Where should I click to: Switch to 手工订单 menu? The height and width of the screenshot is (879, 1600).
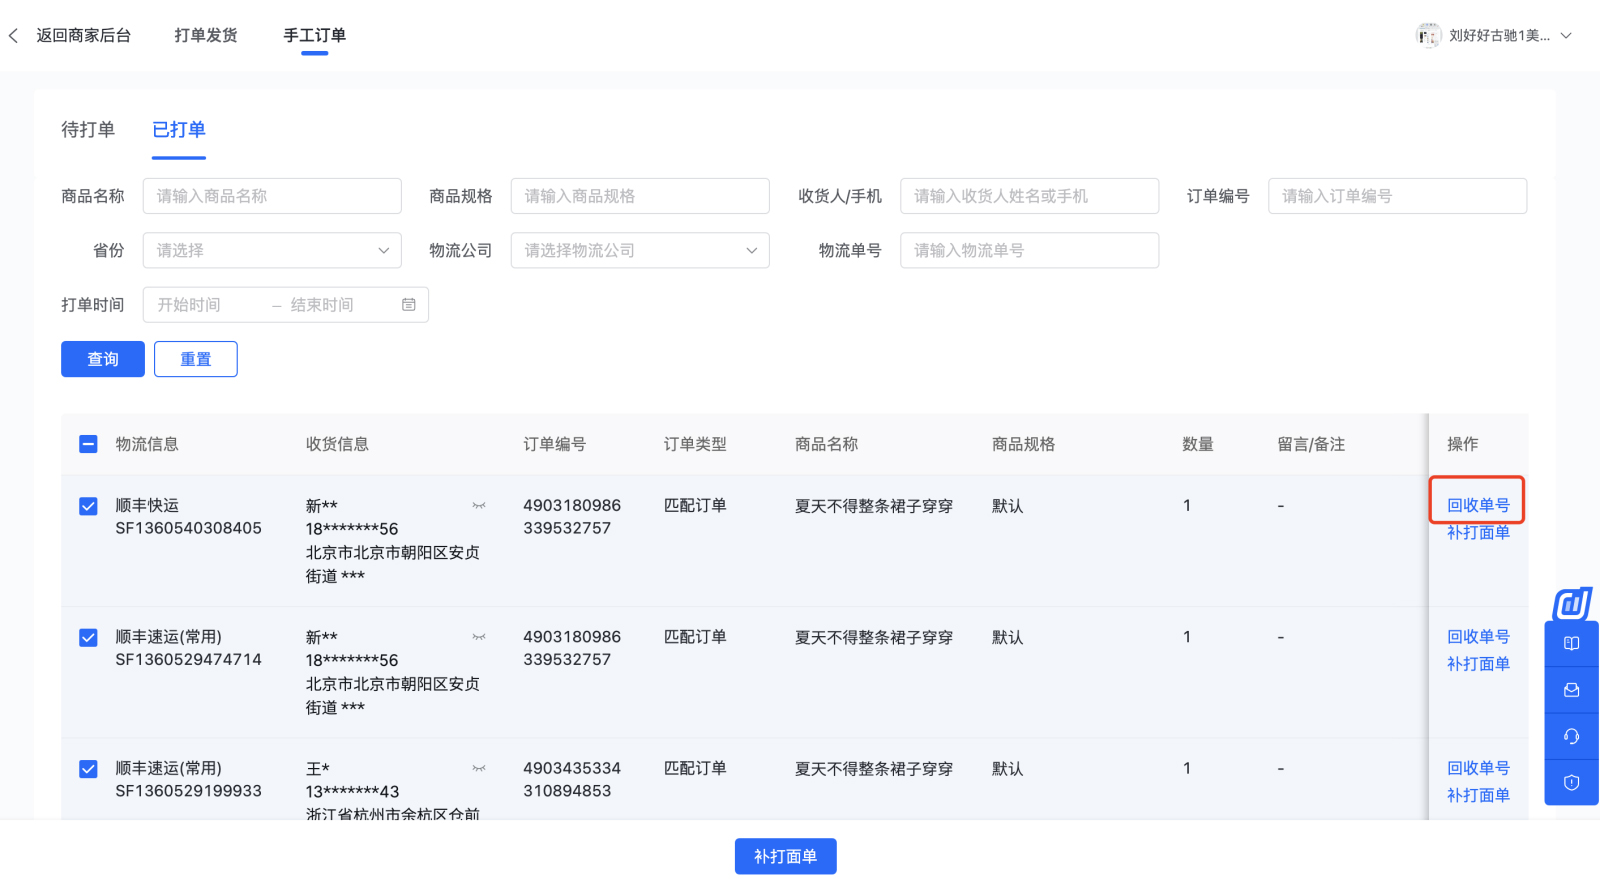coord(314,36)
